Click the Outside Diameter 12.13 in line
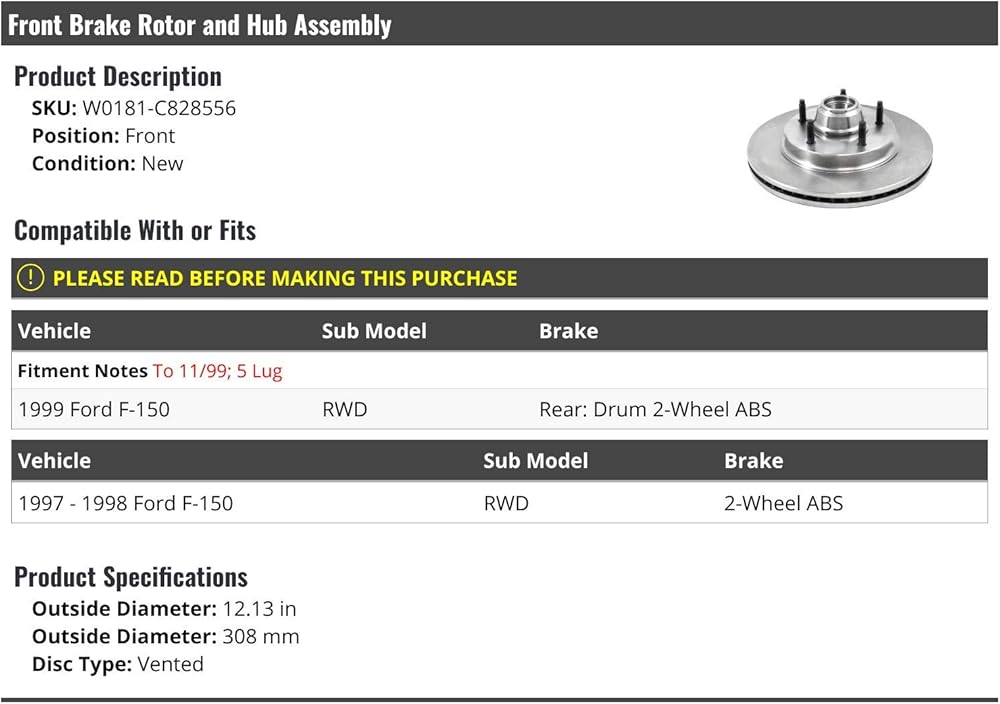The image size is (1000, 704). click(x=164, y=609)
